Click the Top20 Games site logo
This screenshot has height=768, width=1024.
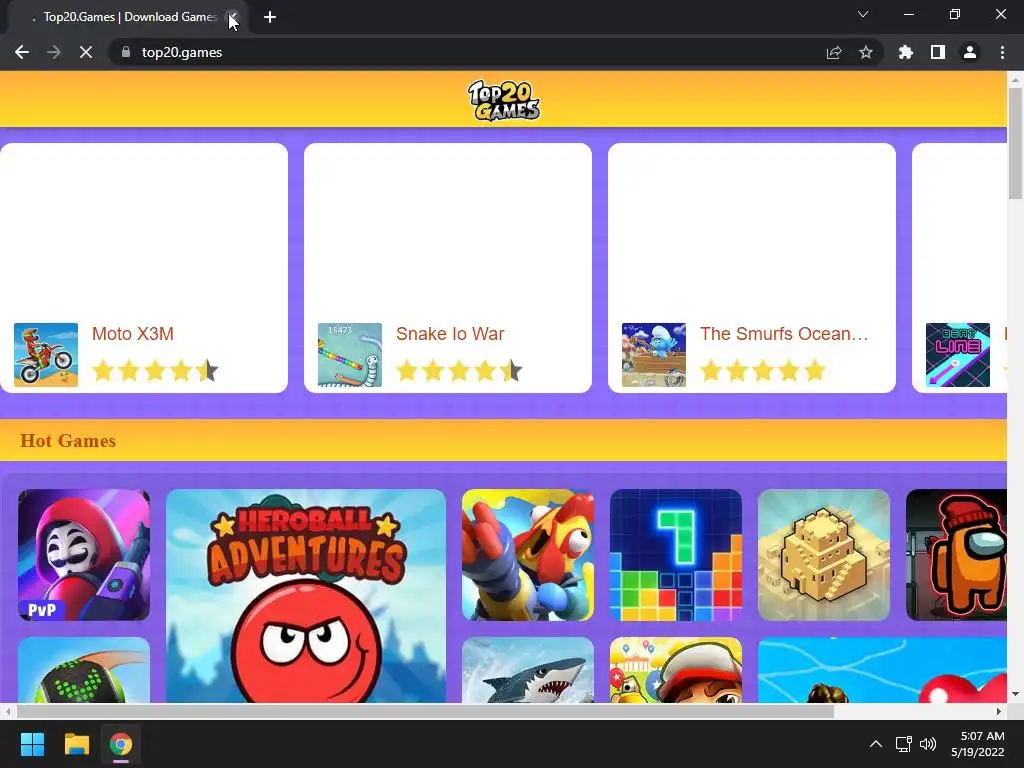click(504, 100)
